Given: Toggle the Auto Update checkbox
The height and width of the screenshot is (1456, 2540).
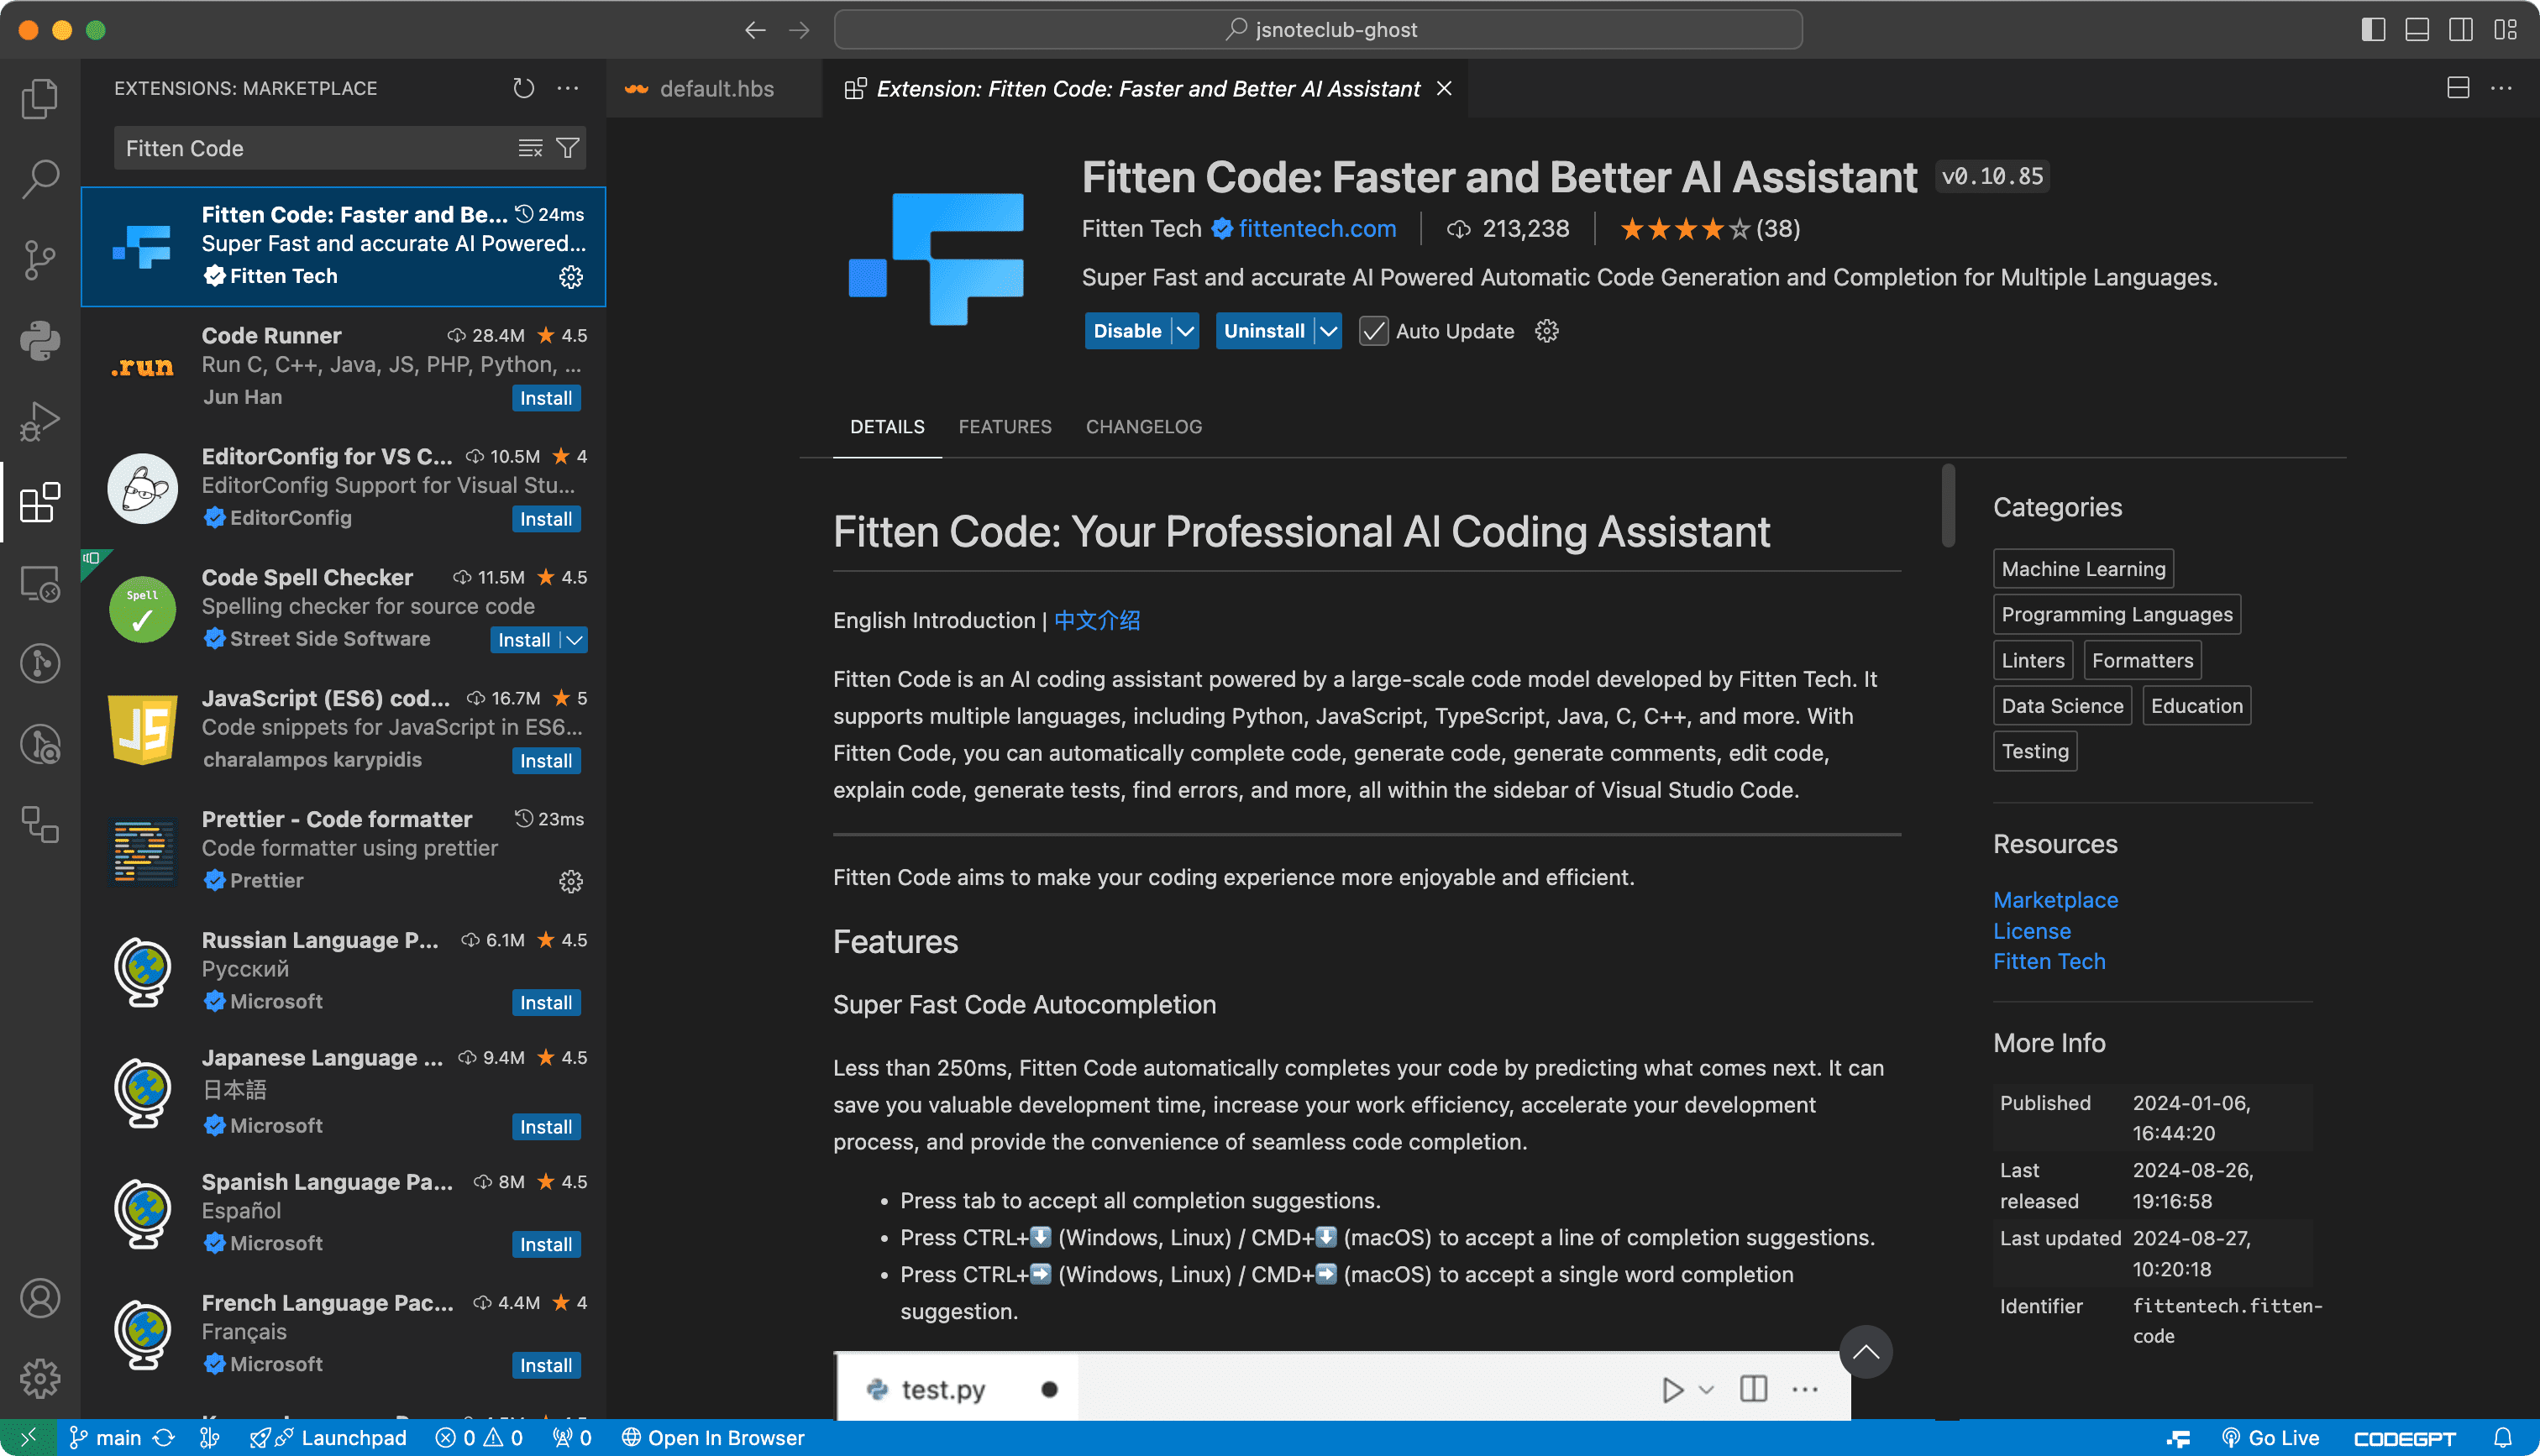Looking at the screenshot, I should (x=1374, y=331).
